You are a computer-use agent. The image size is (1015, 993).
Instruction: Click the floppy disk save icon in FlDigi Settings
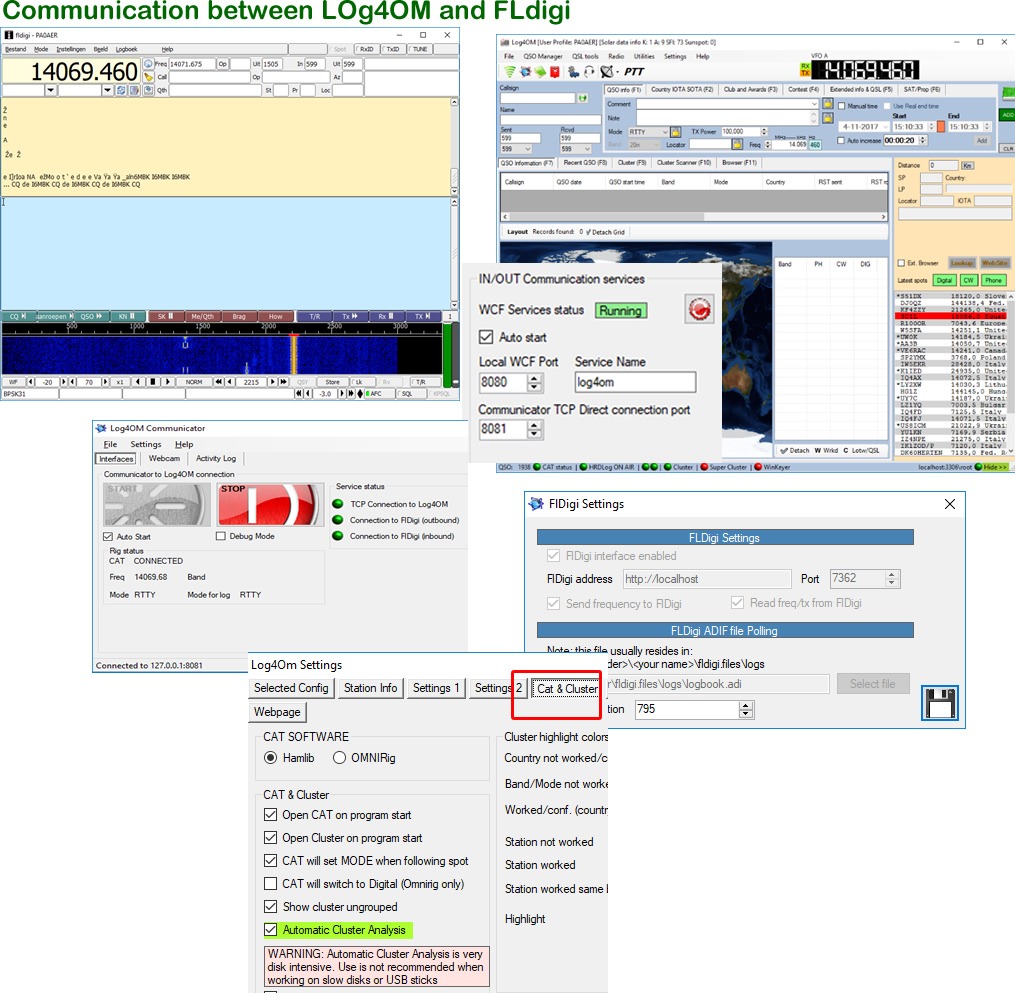(940, 703)
